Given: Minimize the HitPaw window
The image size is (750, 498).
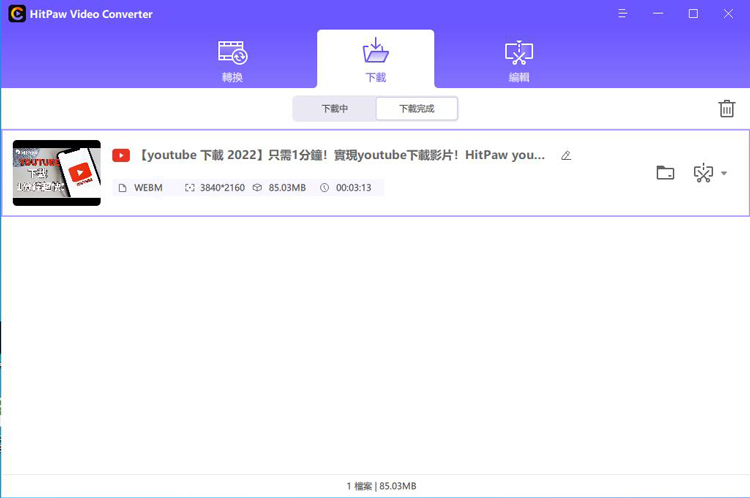Looking at the screenshot, I should point(658,13).
